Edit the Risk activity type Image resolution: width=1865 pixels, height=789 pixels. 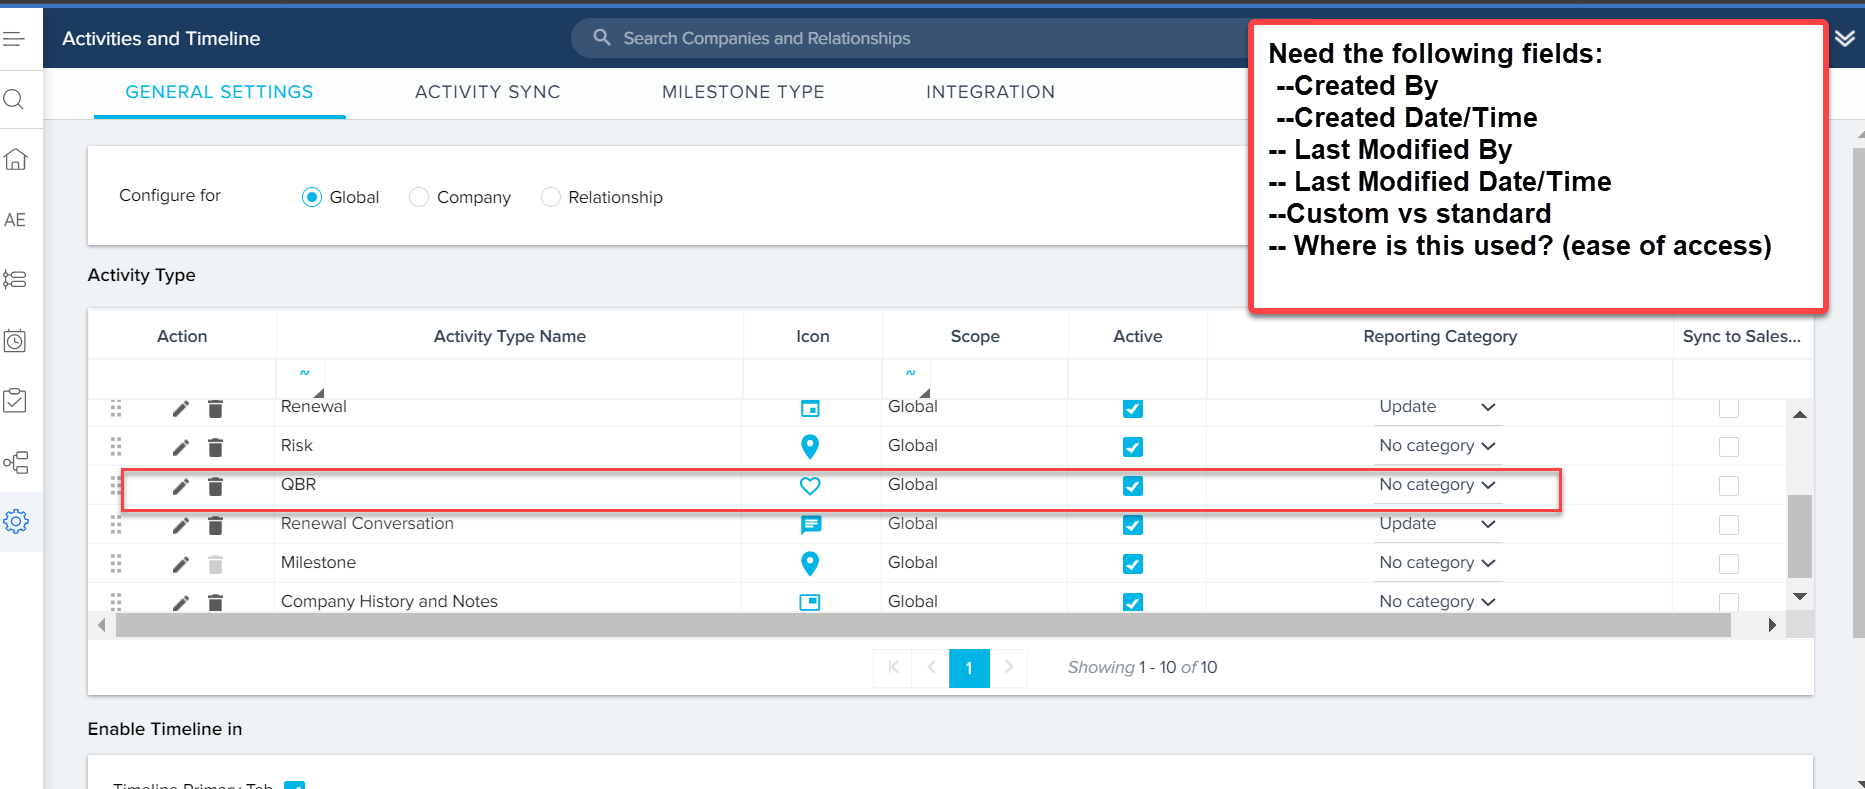point(180,447)
